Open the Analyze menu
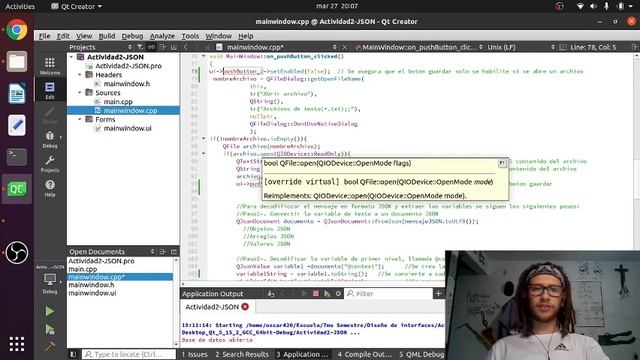The height and width of the screenshot is (360, 640). pos(162,36)
